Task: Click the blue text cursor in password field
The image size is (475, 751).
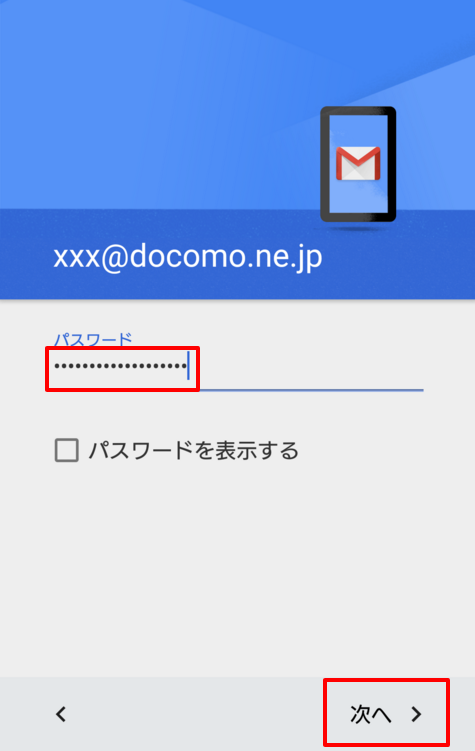Action: point(189,365)
